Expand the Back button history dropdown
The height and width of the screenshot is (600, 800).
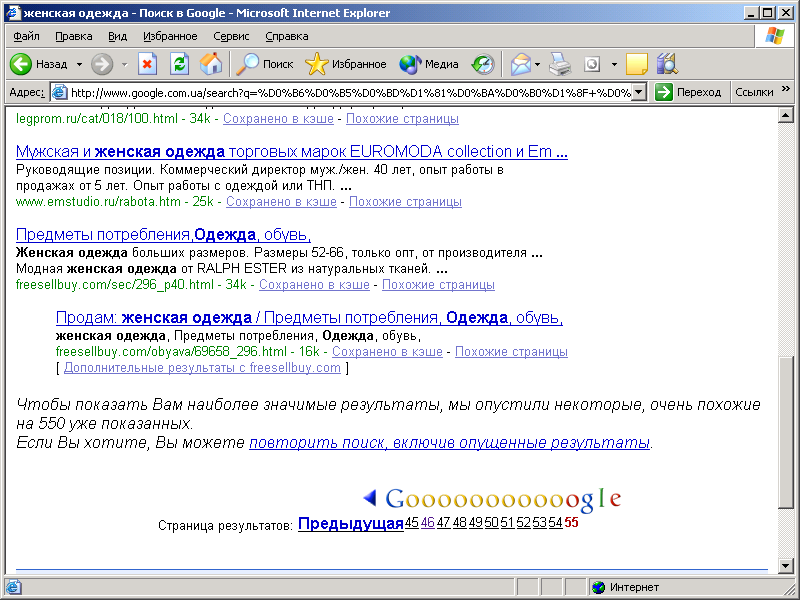79,64
